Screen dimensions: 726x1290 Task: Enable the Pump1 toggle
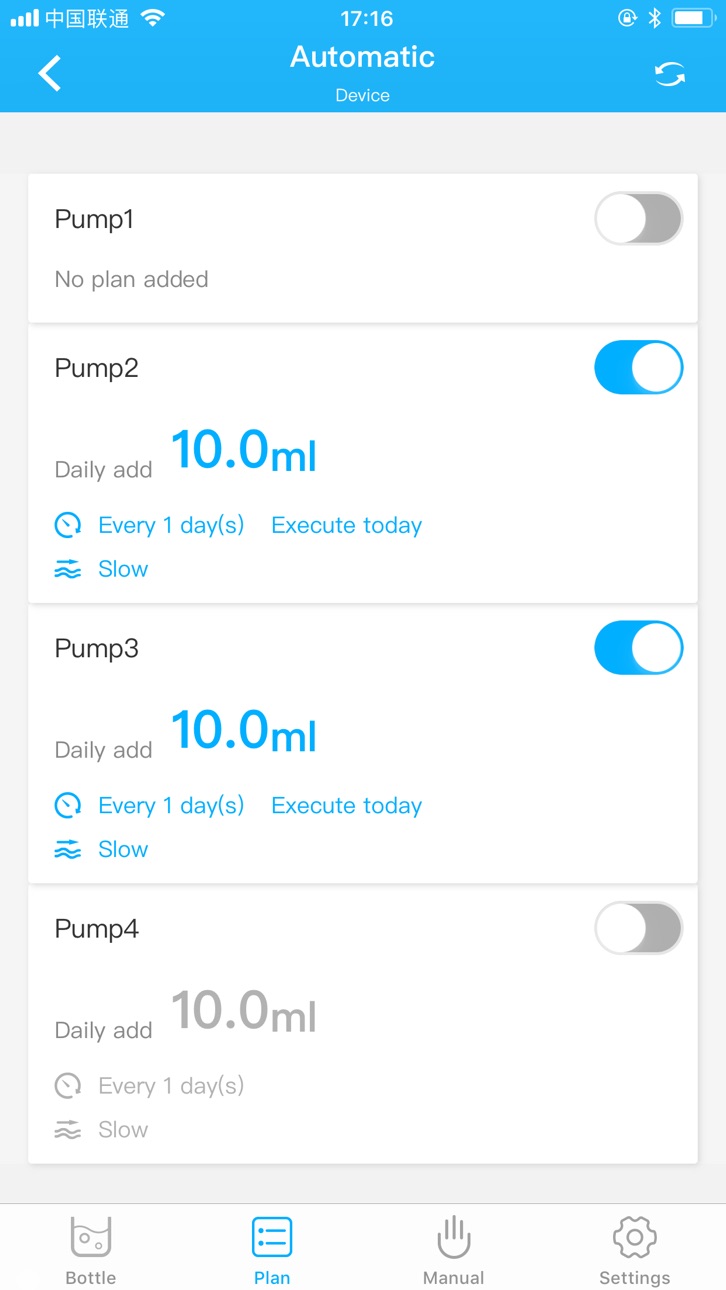tap(639, 219)
